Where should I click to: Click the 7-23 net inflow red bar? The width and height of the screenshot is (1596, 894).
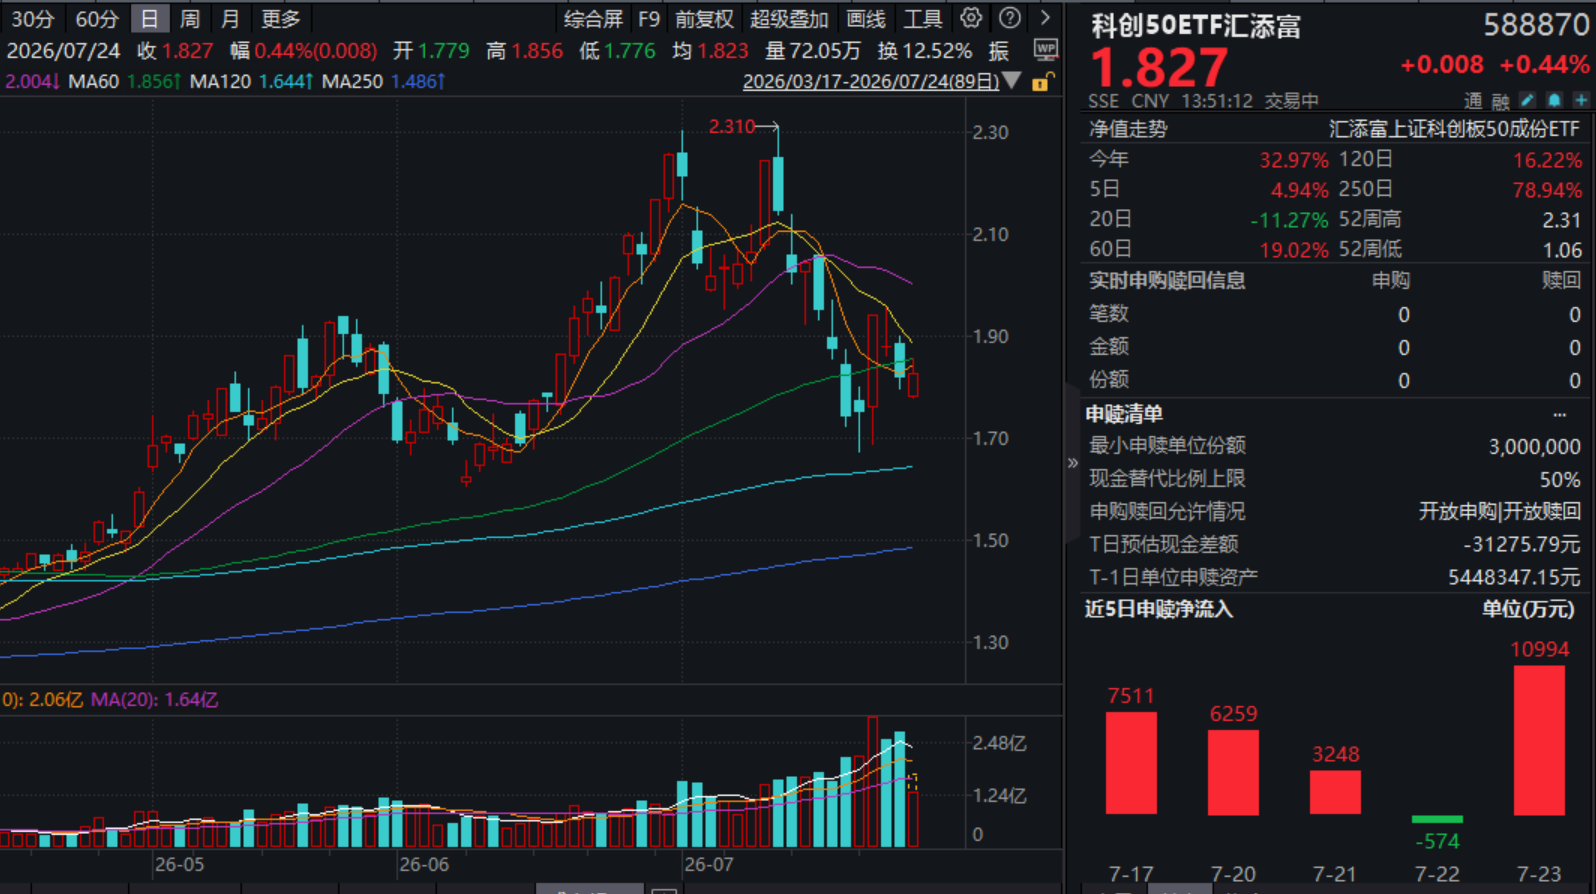coord(1539,740)
